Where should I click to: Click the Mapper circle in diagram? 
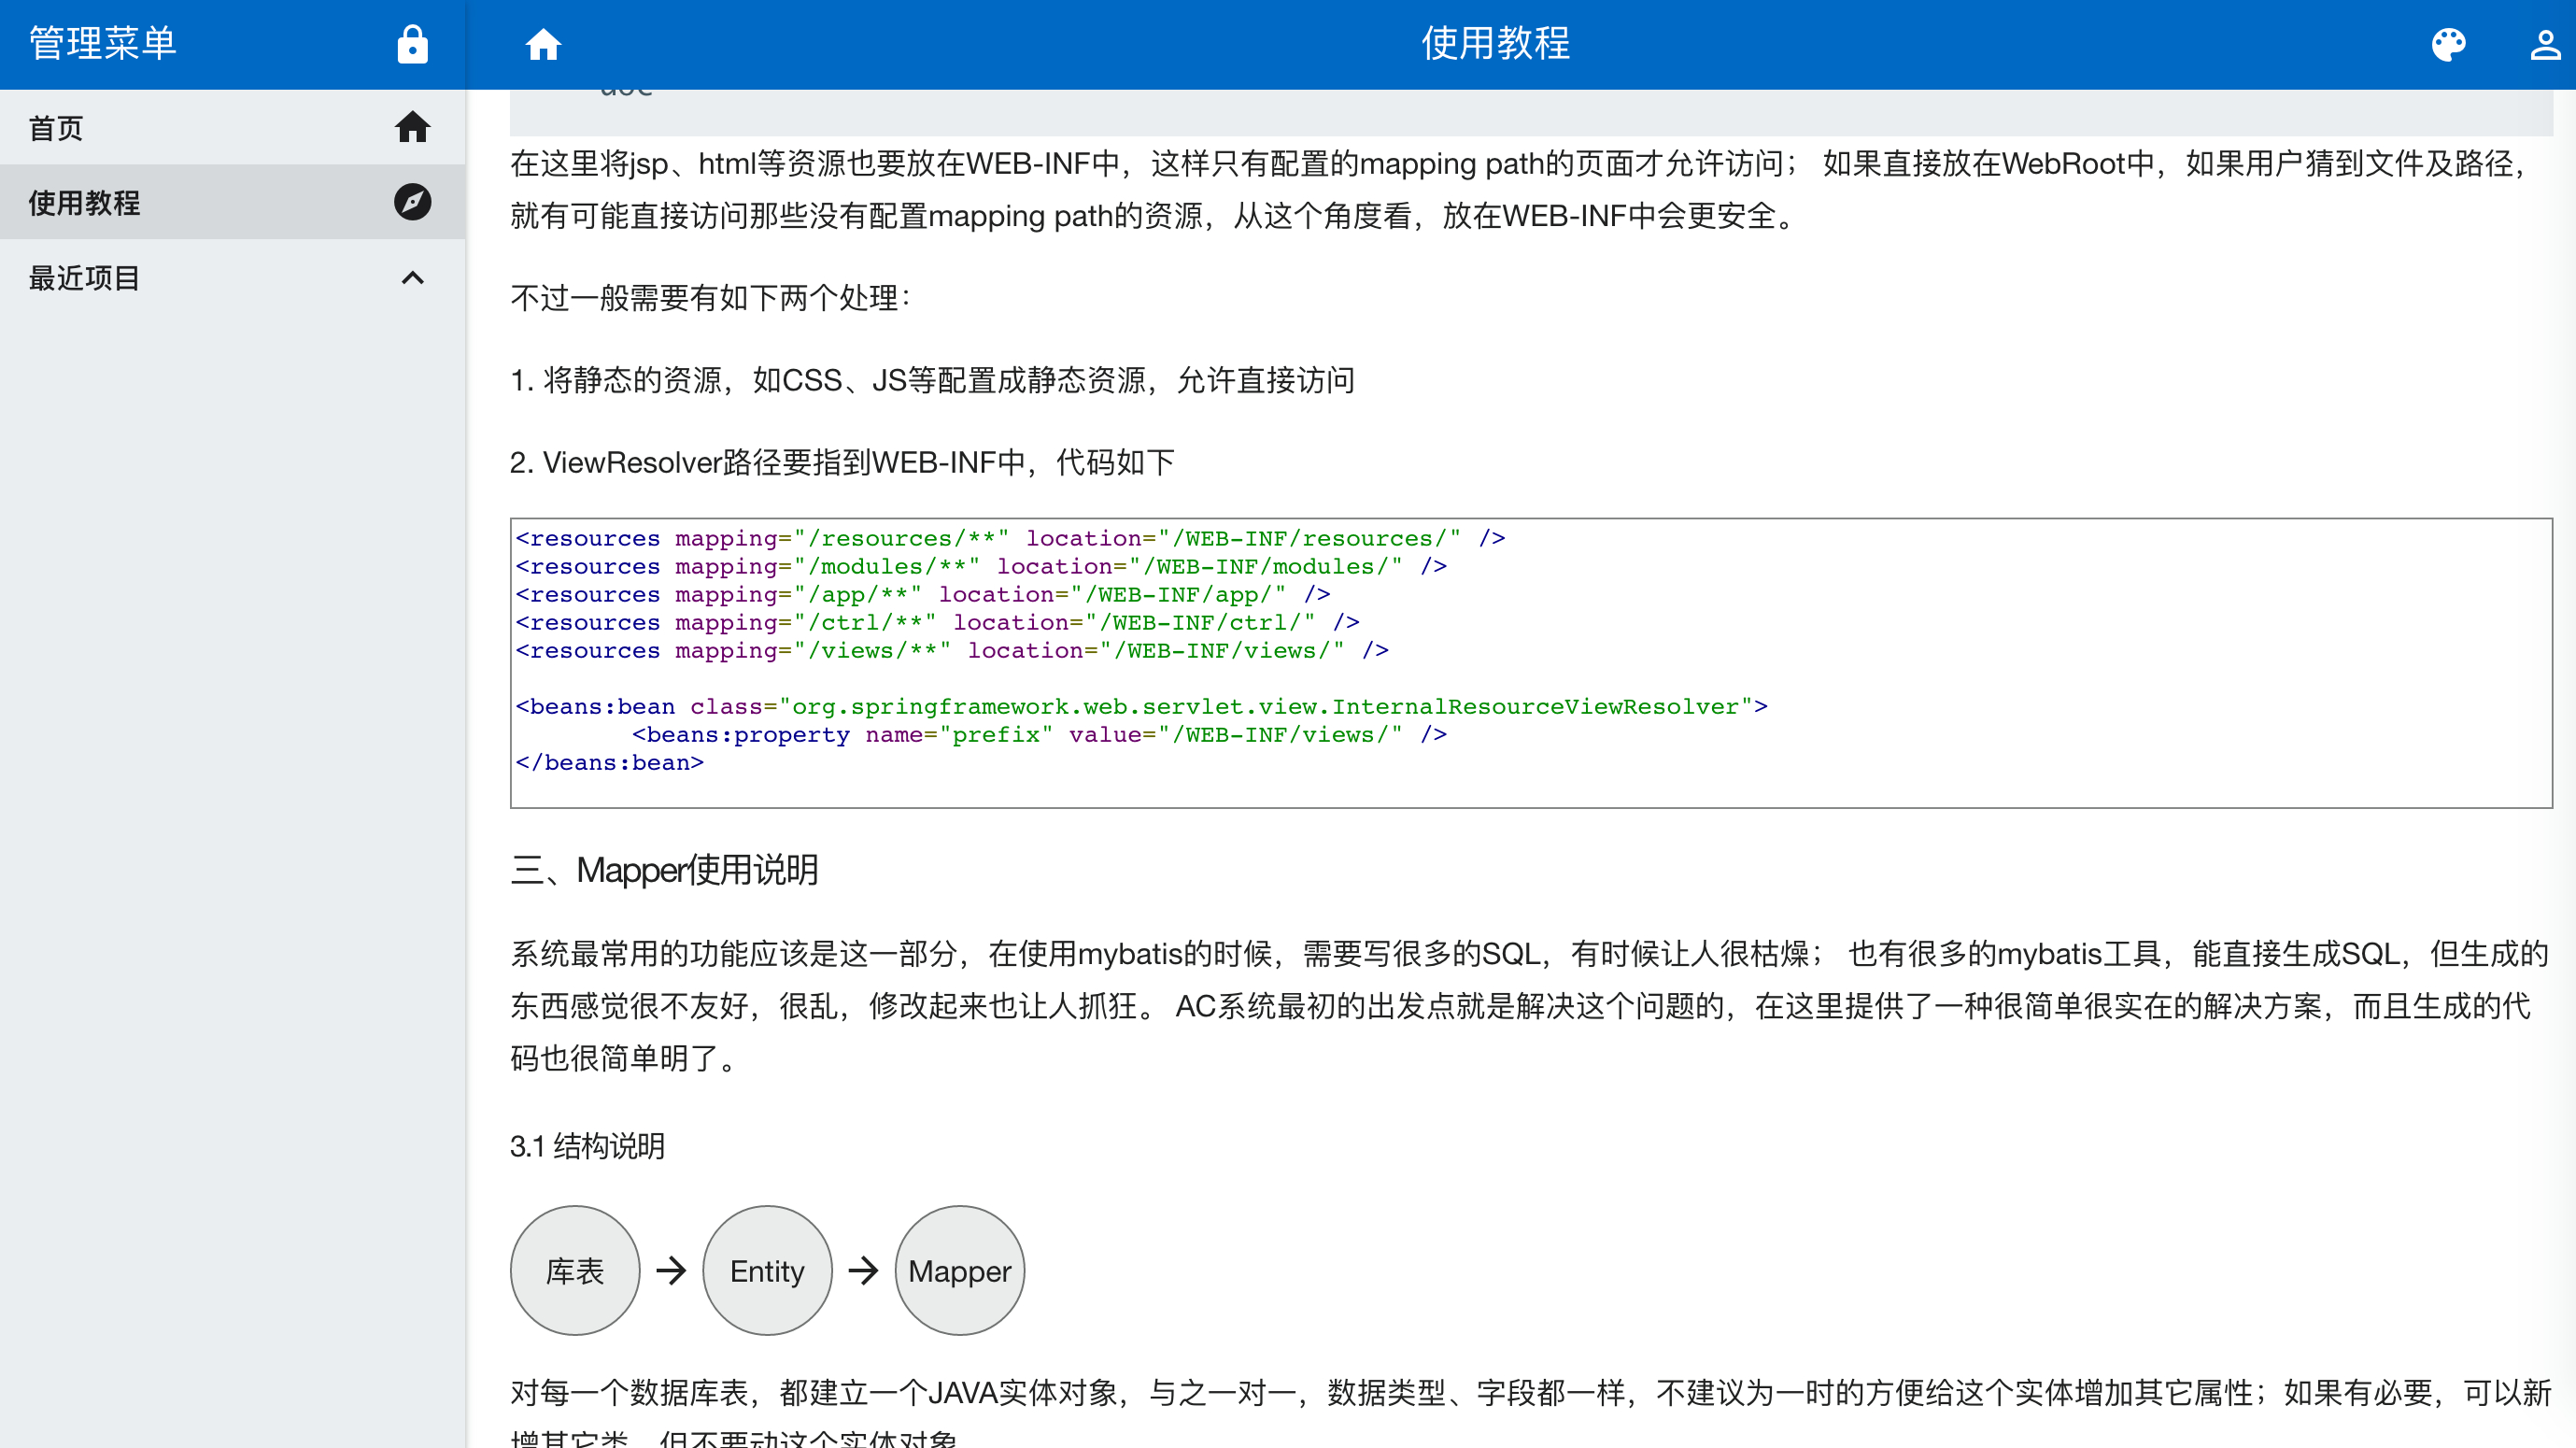click(x=959, y=1270)
